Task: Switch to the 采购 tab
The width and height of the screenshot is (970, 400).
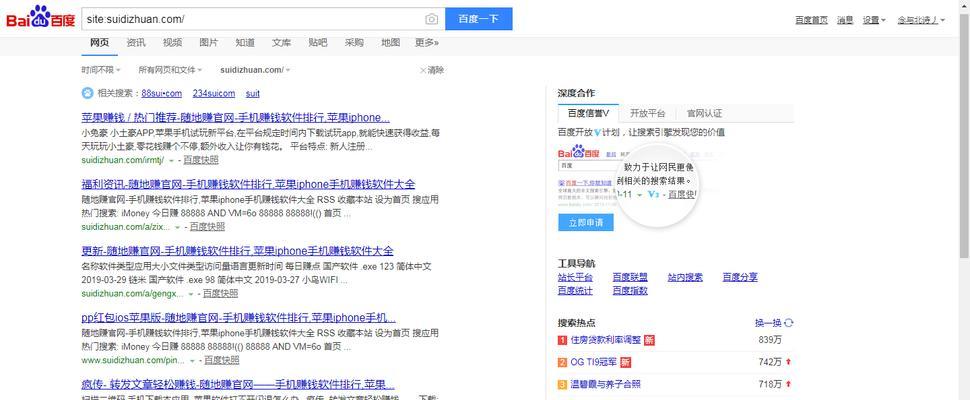Action: pos(354,43)
